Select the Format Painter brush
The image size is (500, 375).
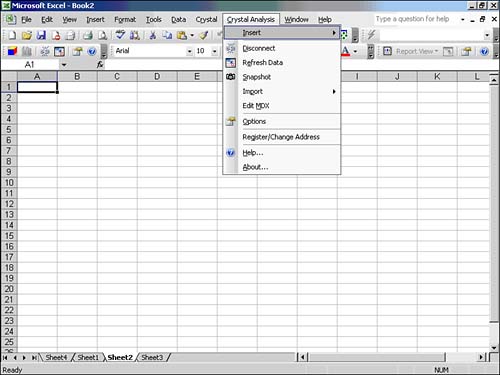pos(204,35)
